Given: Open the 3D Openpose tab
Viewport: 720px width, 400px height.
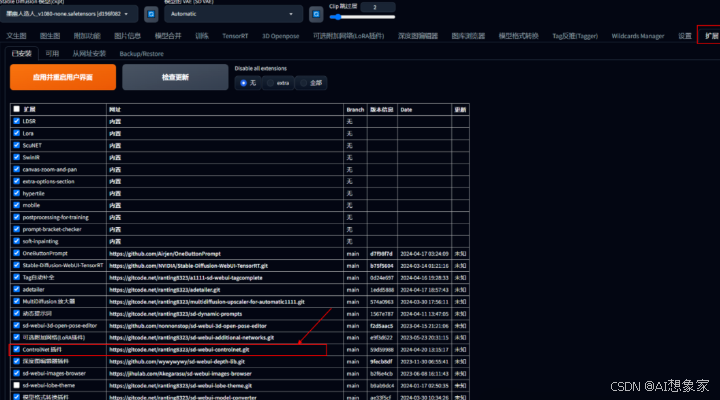Looking at the screenshot, I should pyautogui.click(x=281, y=36).
